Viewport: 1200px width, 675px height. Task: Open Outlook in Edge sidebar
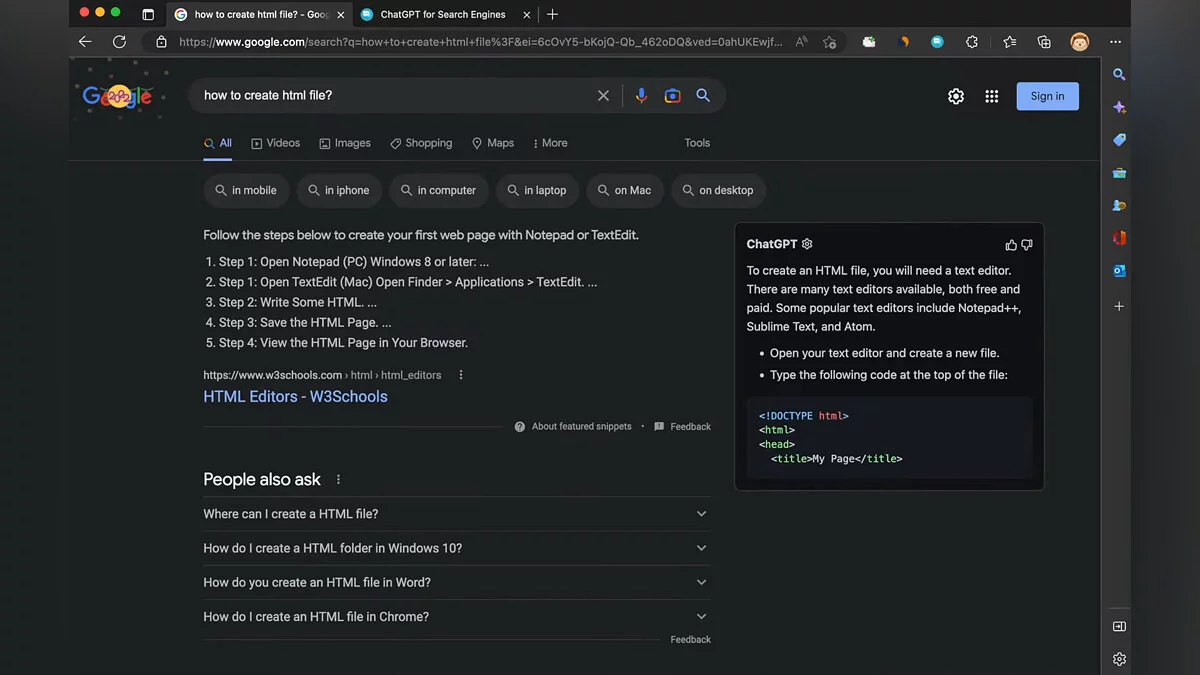1119,271
